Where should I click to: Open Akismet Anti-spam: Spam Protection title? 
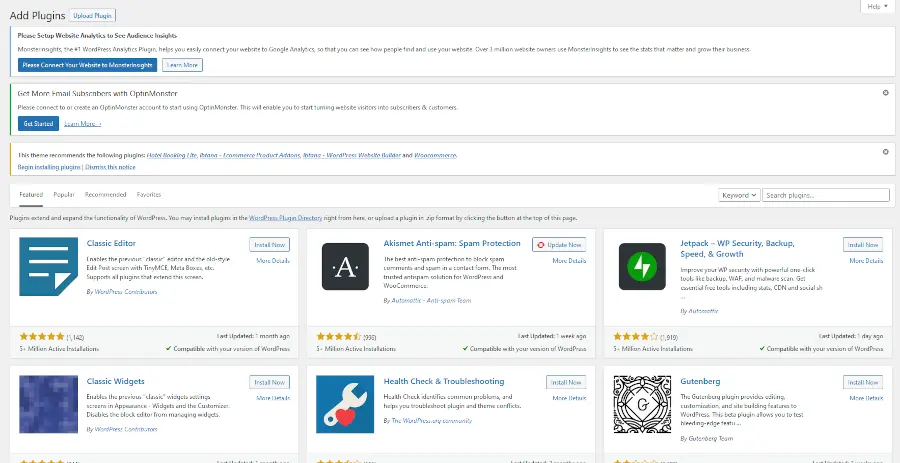coord(452,243)
